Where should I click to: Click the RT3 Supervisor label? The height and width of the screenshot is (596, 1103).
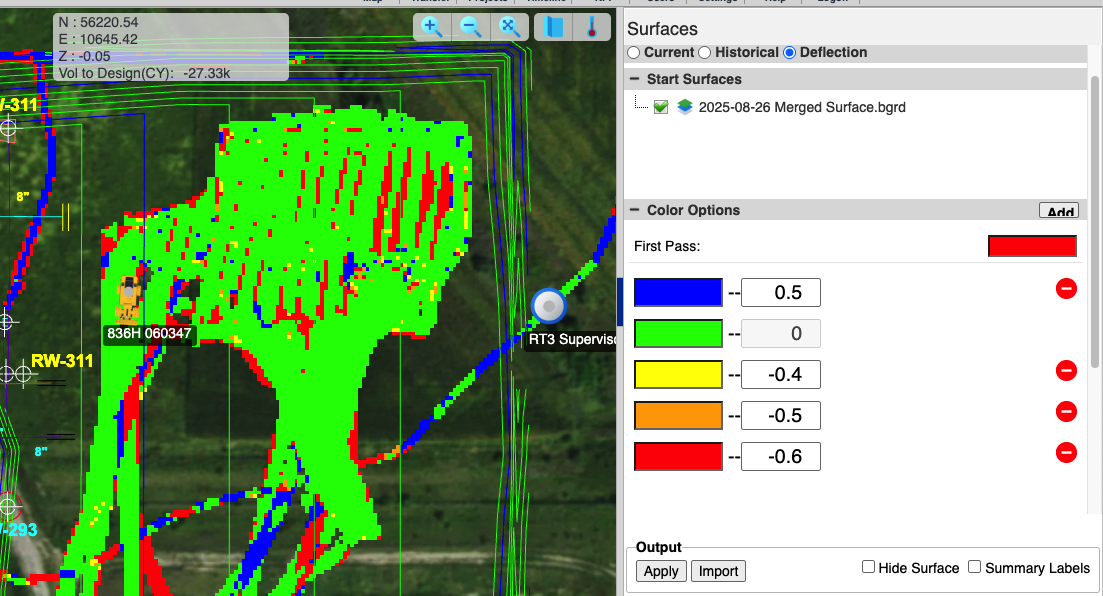click(x=572, y=339)
